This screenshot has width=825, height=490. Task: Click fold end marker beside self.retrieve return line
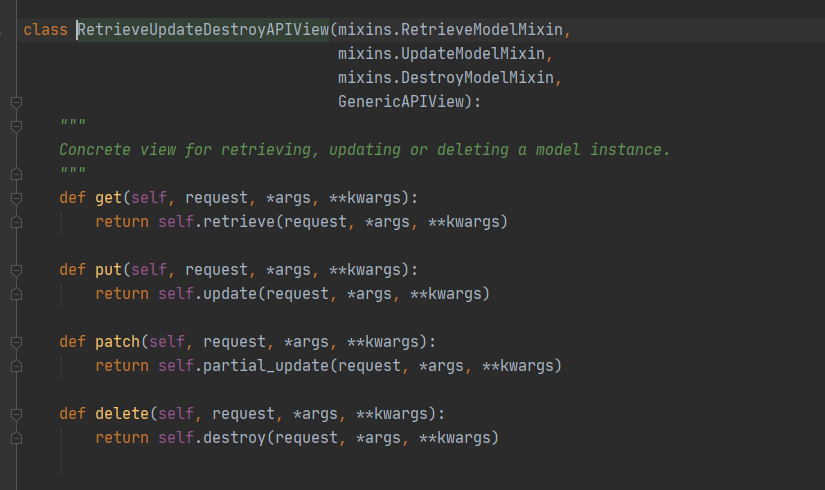point(16,222)
